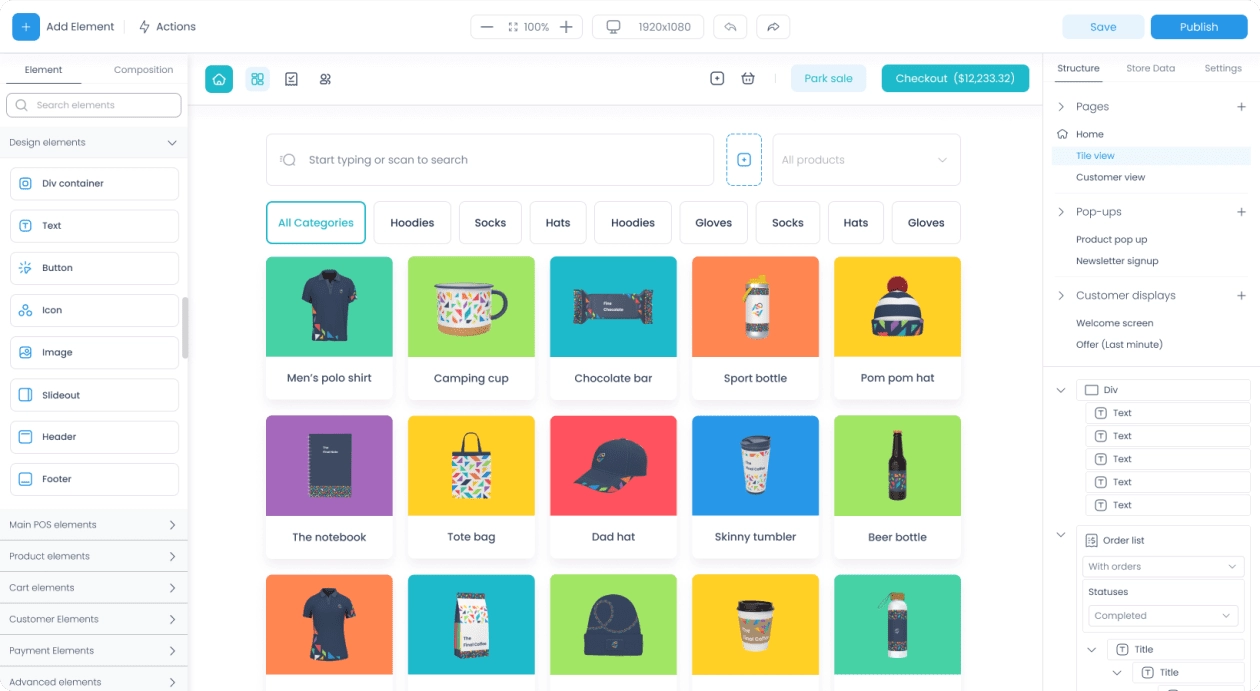Open the Store Data tab
1260x691 pixels.
tap(1150, 68)
